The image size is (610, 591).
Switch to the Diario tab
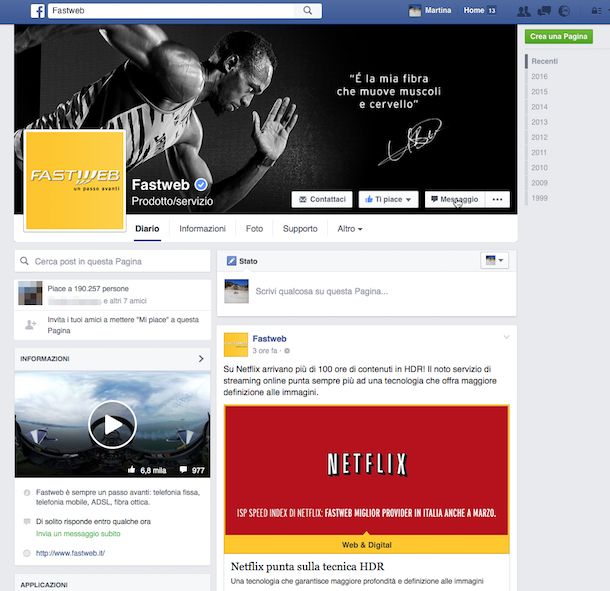tap(147, 229)
